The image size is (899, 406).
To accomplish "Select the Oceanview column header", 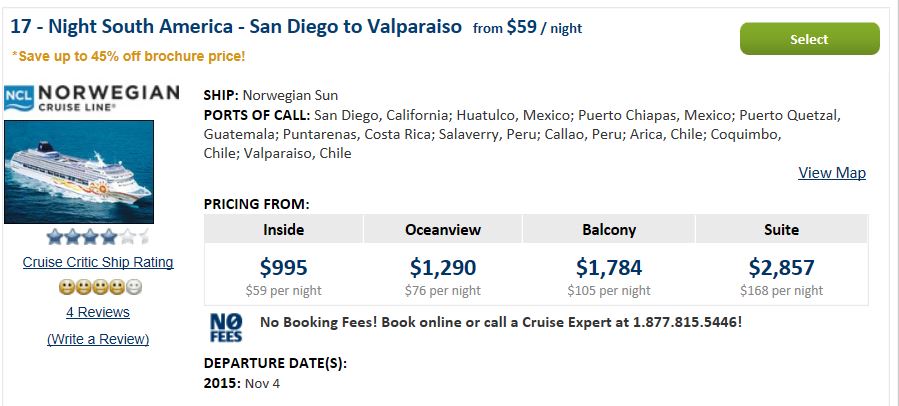I will coord(443,229).
